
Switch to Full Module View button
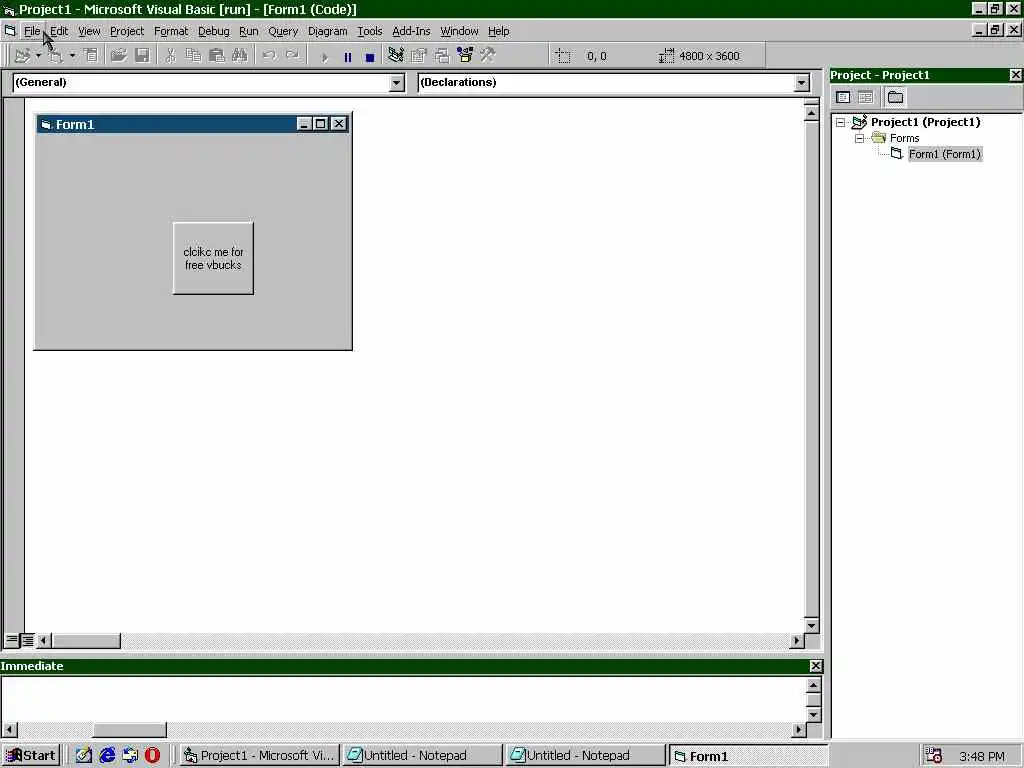tap(27, 640)
